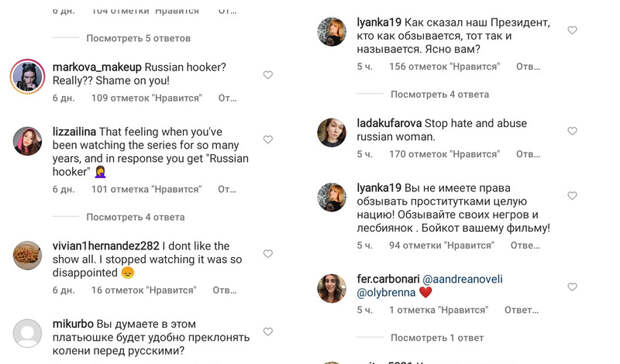
Task: View the 109 likes on markova_makeup's comment
Action: click(x=147, y=98)
